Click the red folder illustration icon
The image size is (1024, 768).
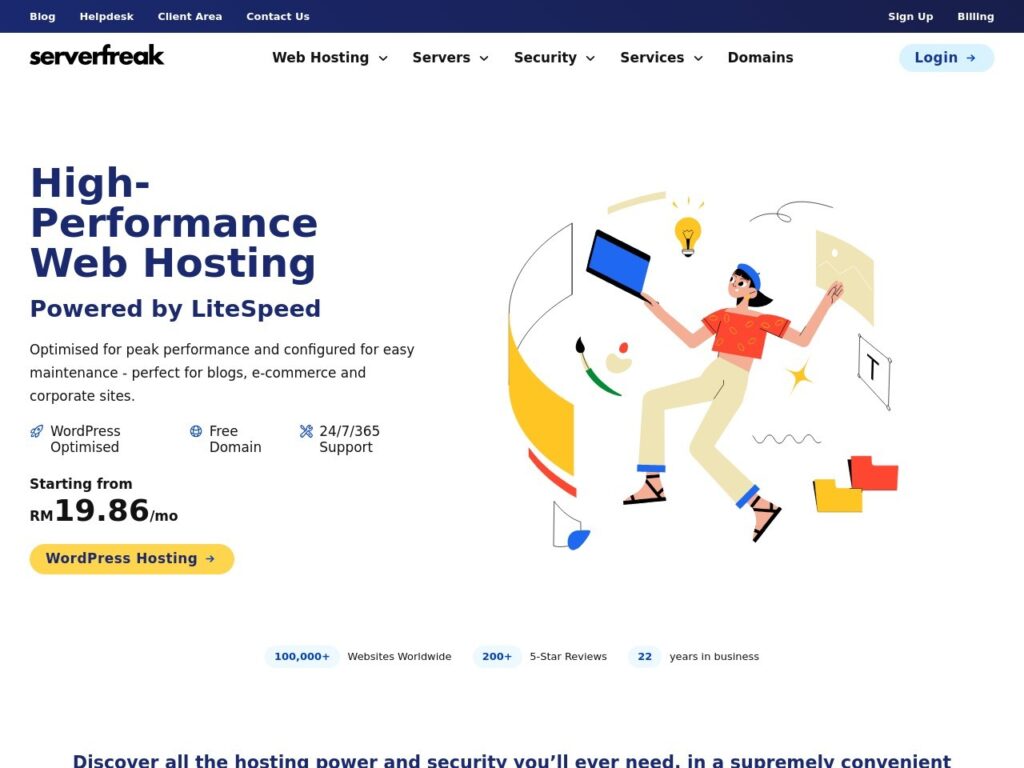tap(874, 473)
